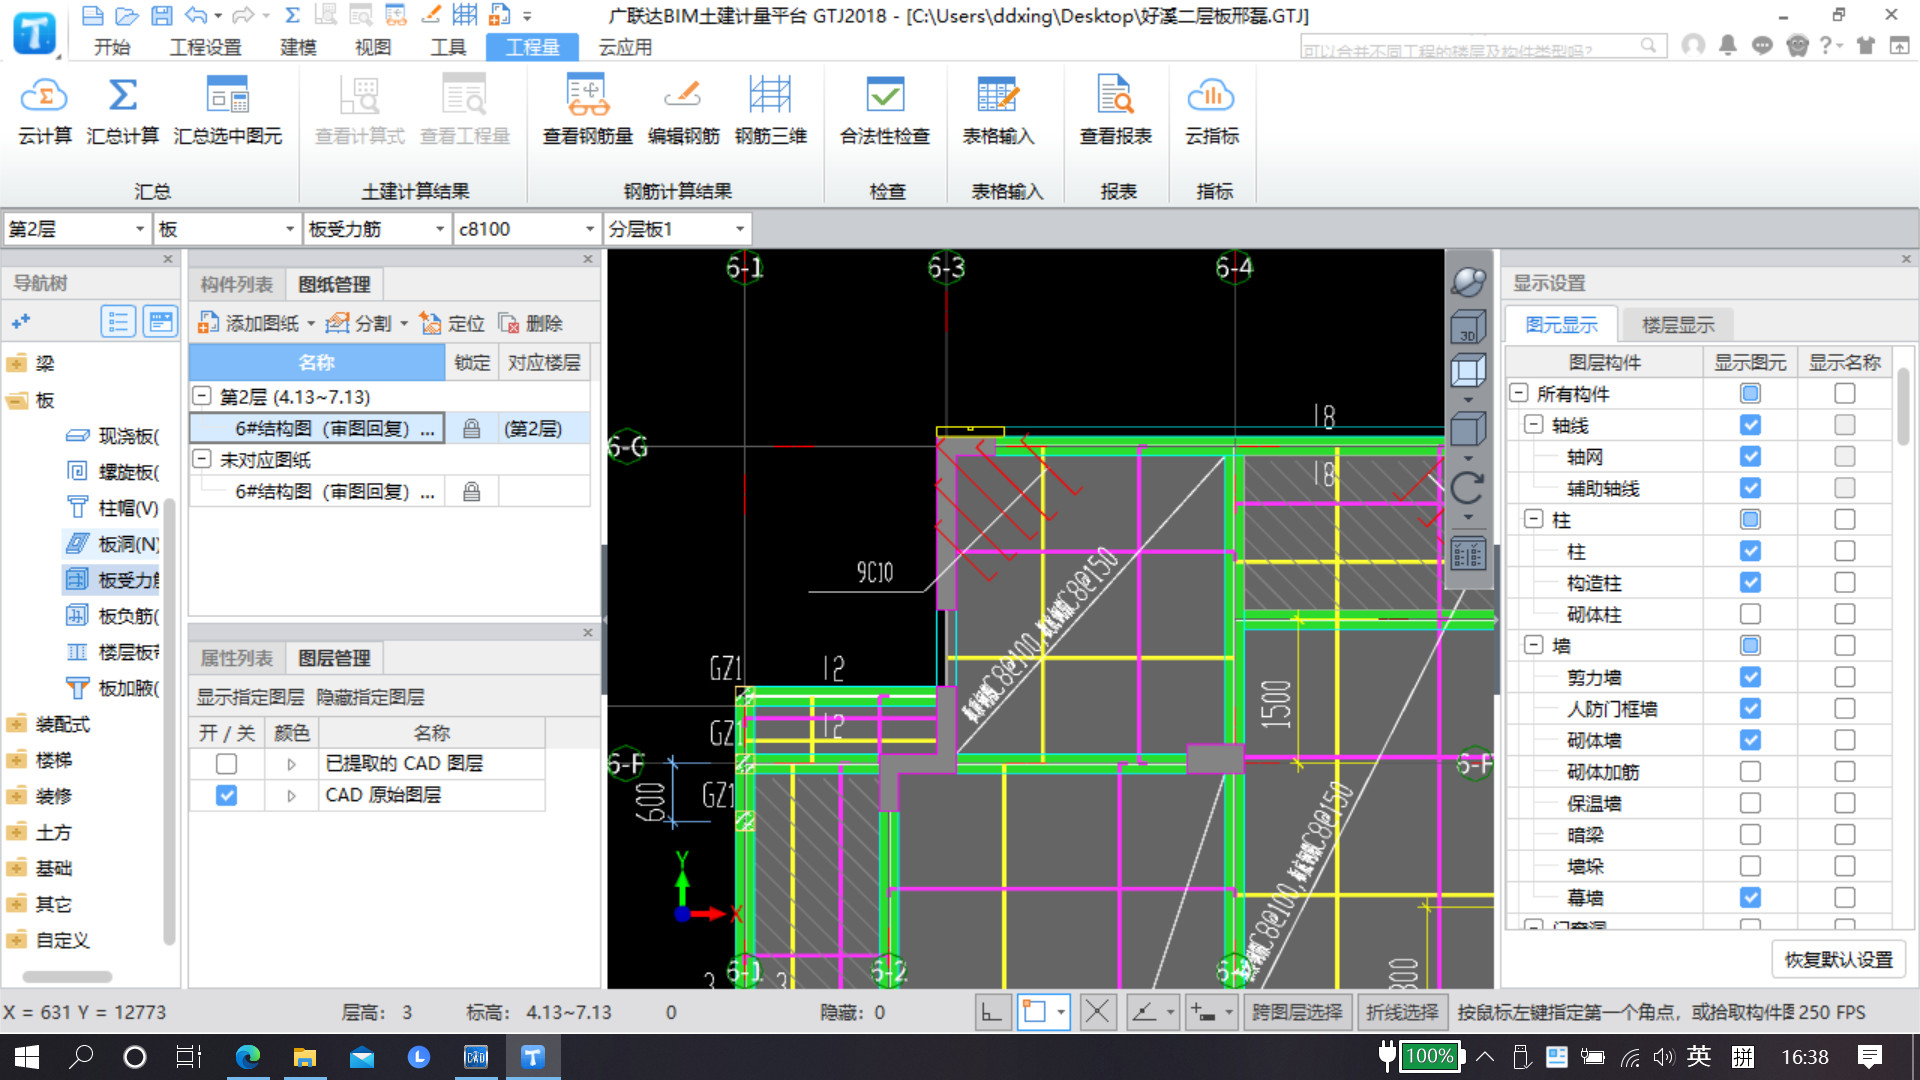The height and width of the screenshot is (1080, 1920).
Task: Collapse the 第2层 (4.13~7.13) drawing group
Action: (x=202, y=397)
